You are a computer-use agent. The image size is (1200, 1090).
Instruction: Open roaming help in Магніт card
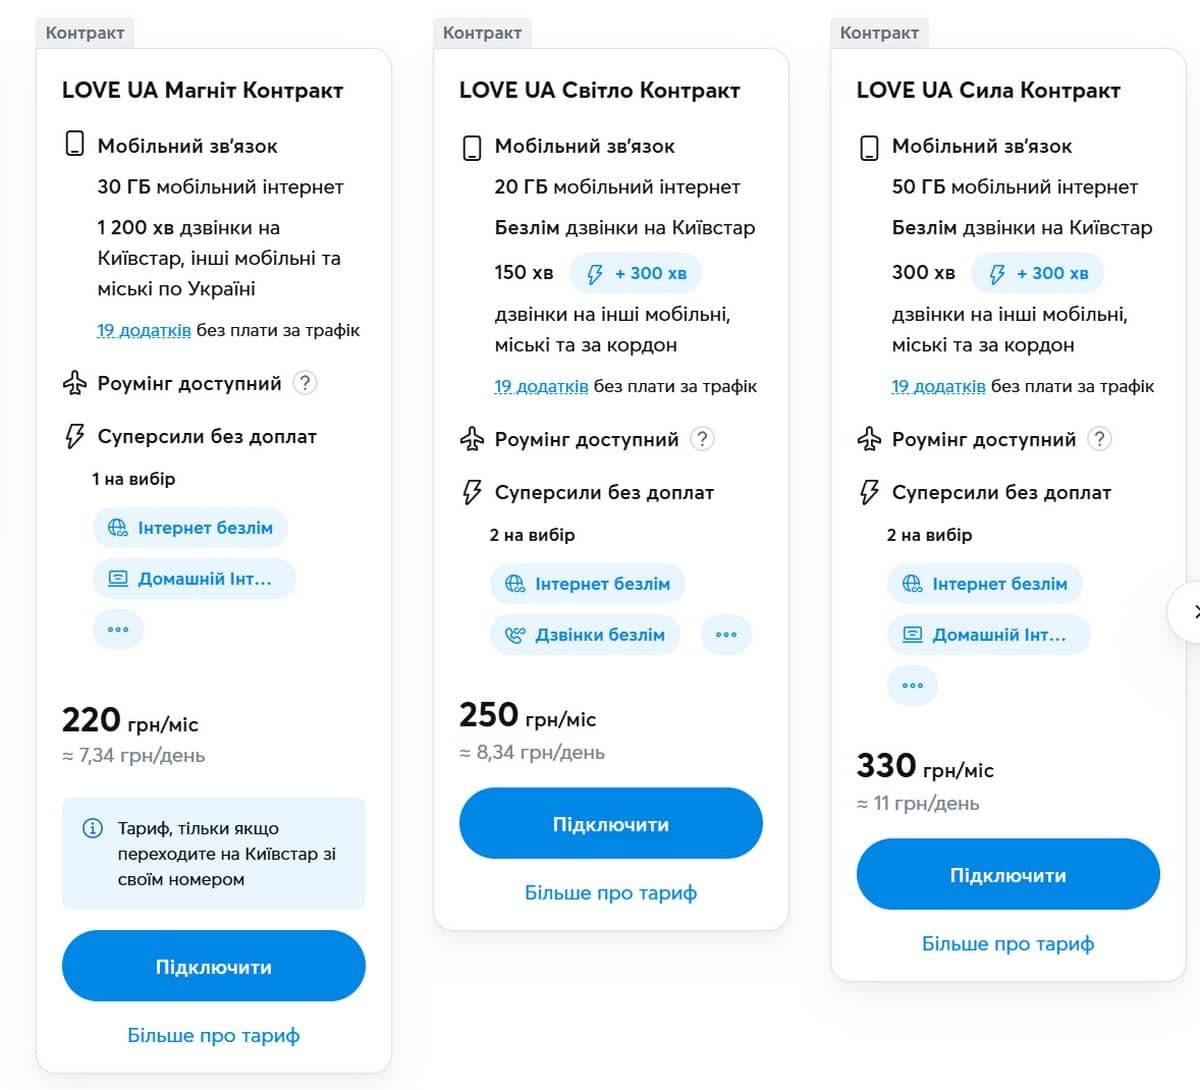tap(305, 383)
